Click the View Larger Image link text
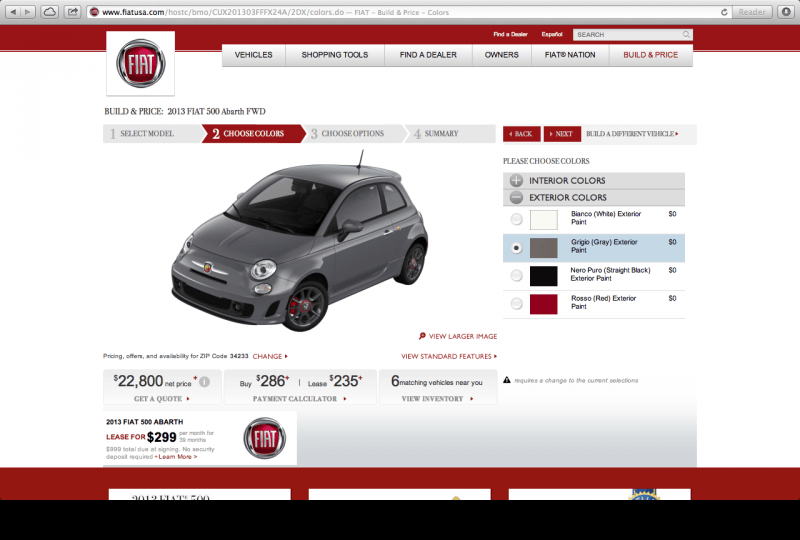800x540 pixels. click(x=463, y=336)
